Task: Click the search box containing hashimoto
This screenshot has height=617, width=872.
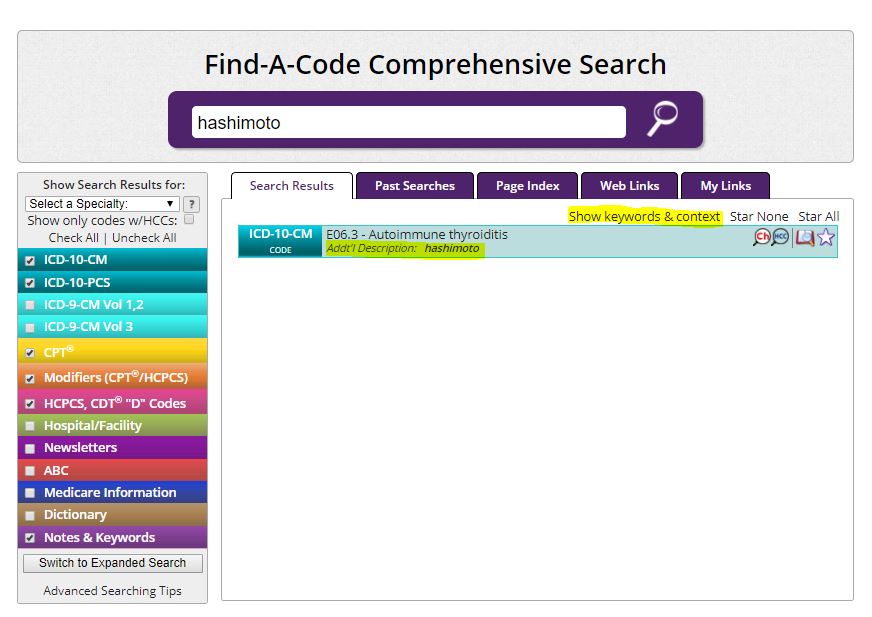Action: click(x=409, y=122)
